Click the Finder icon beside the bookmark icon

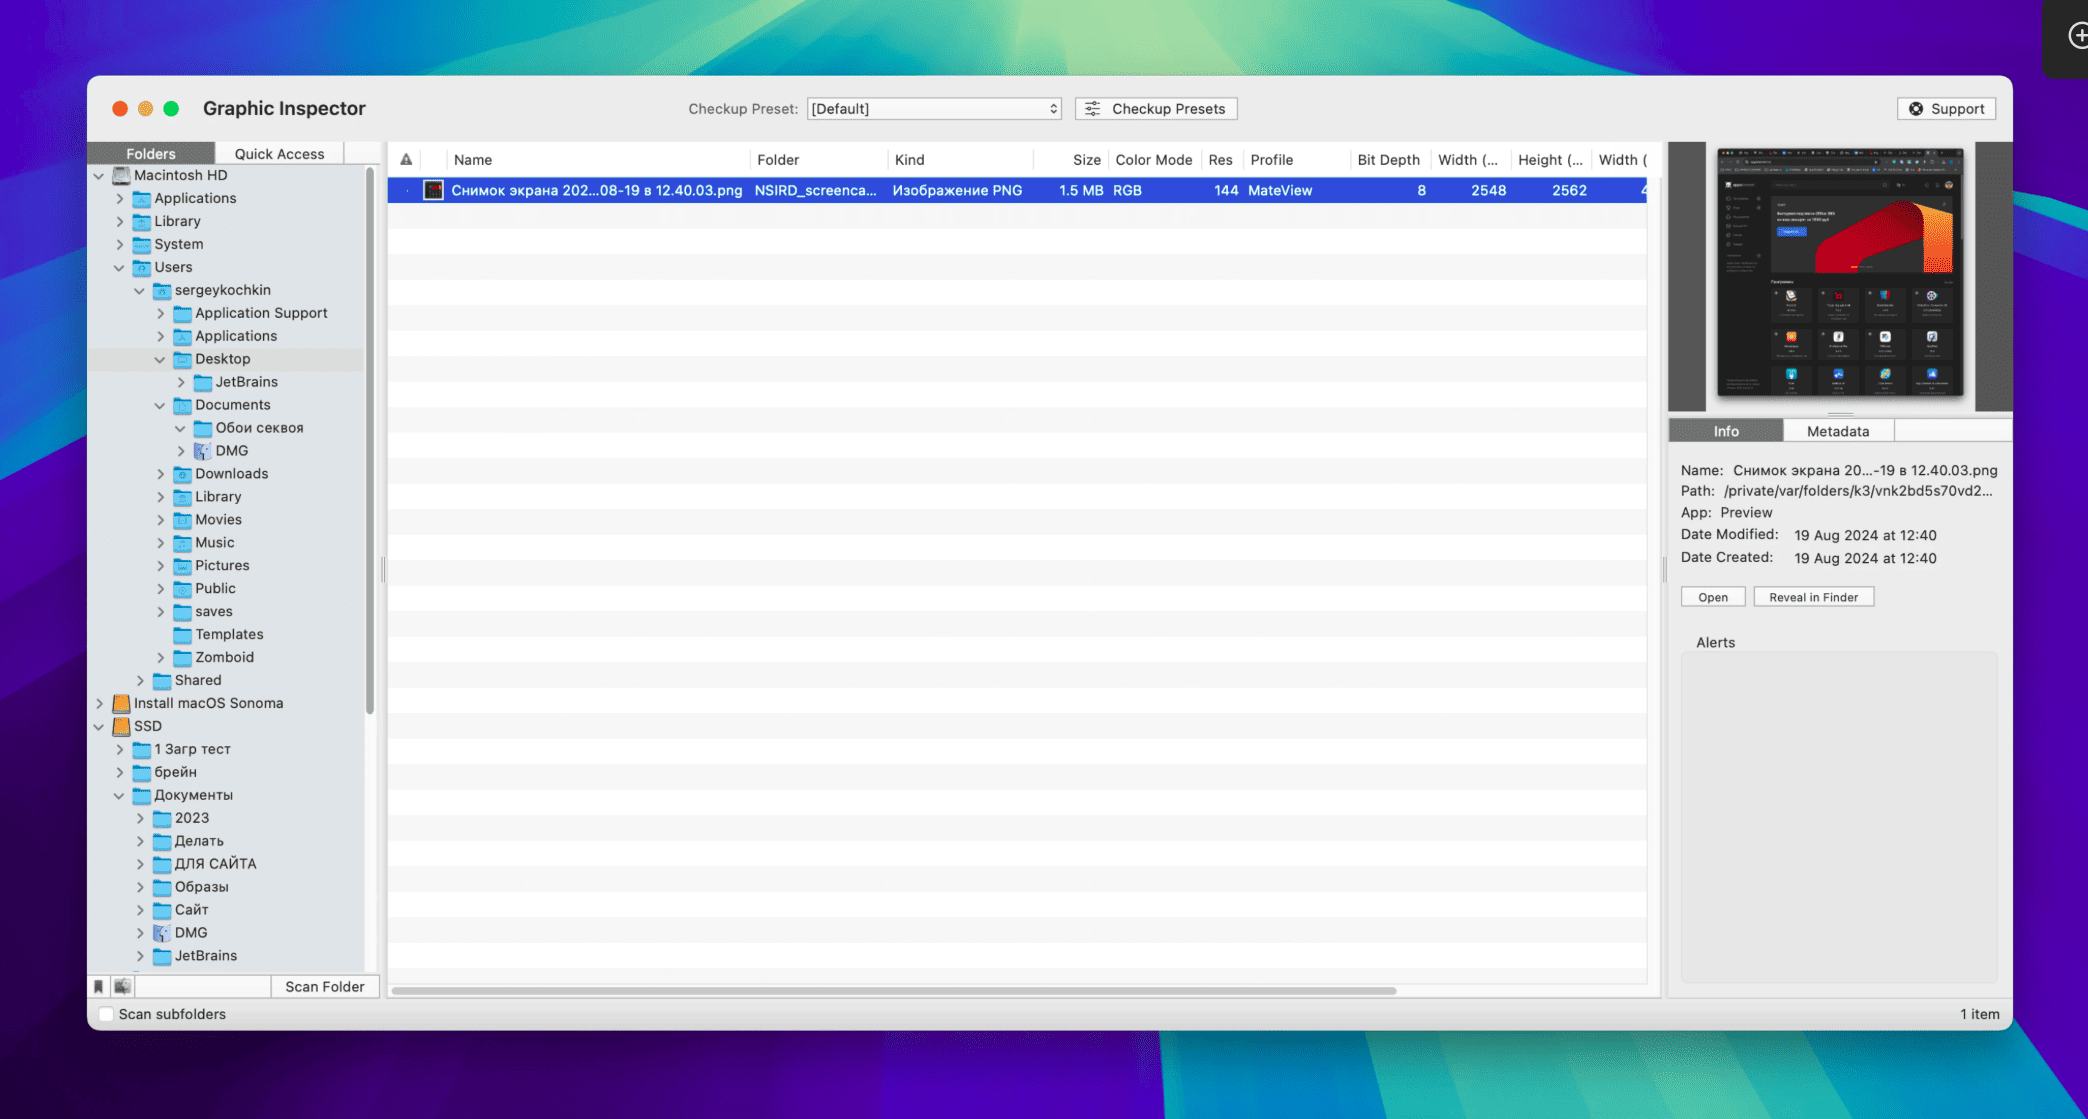pos(122,986)
